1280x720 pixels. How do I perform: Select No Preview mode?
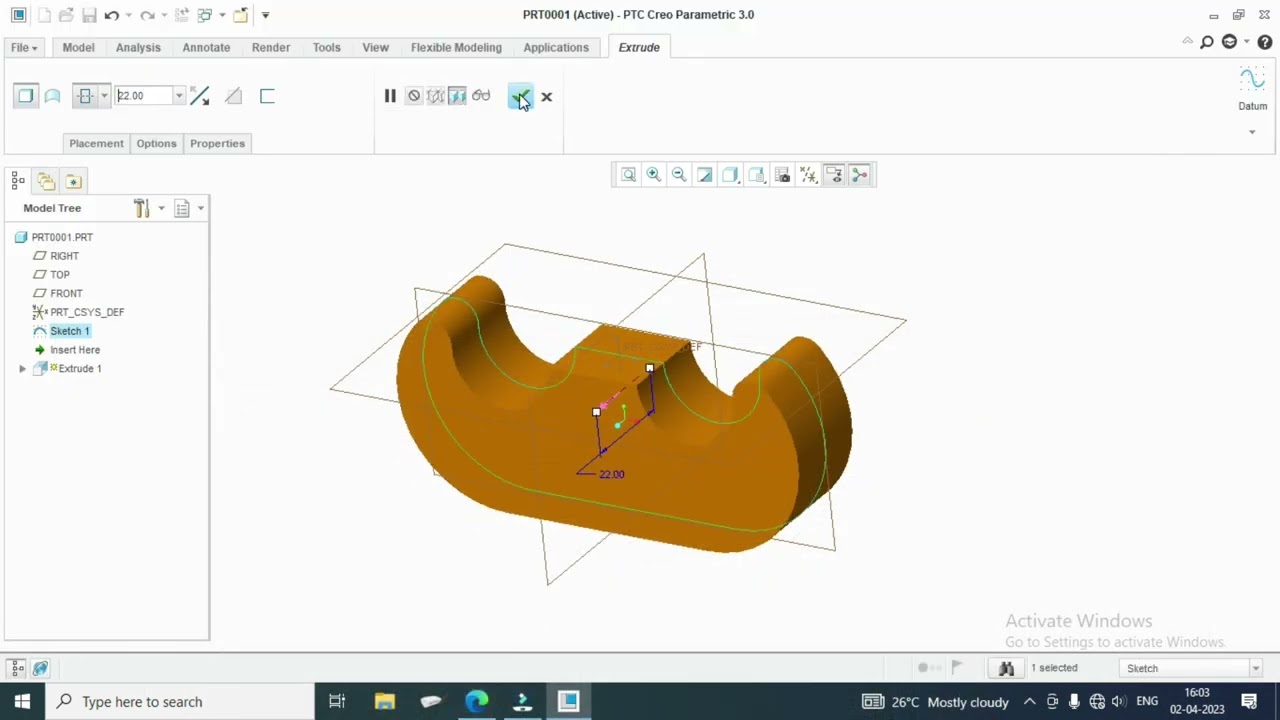(413, 96)
